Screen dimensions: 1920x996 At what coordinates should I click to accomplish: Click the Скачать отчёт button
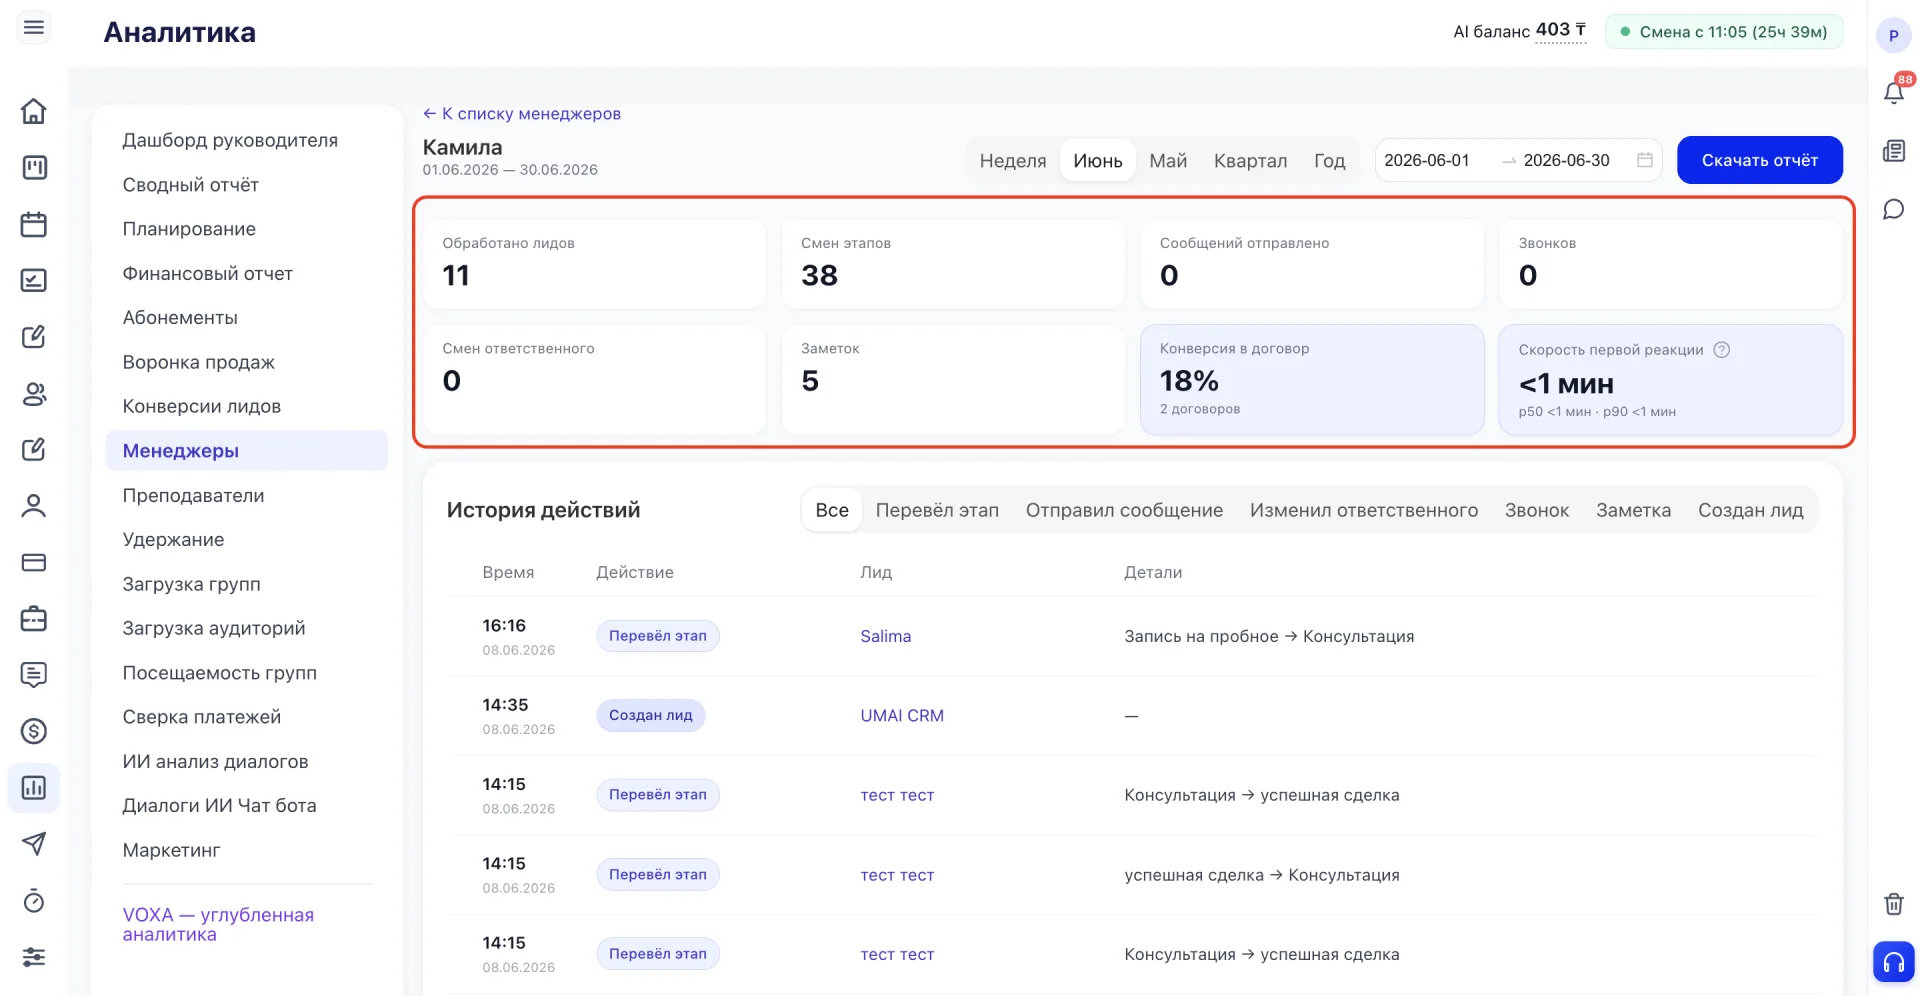[1759, 160]
